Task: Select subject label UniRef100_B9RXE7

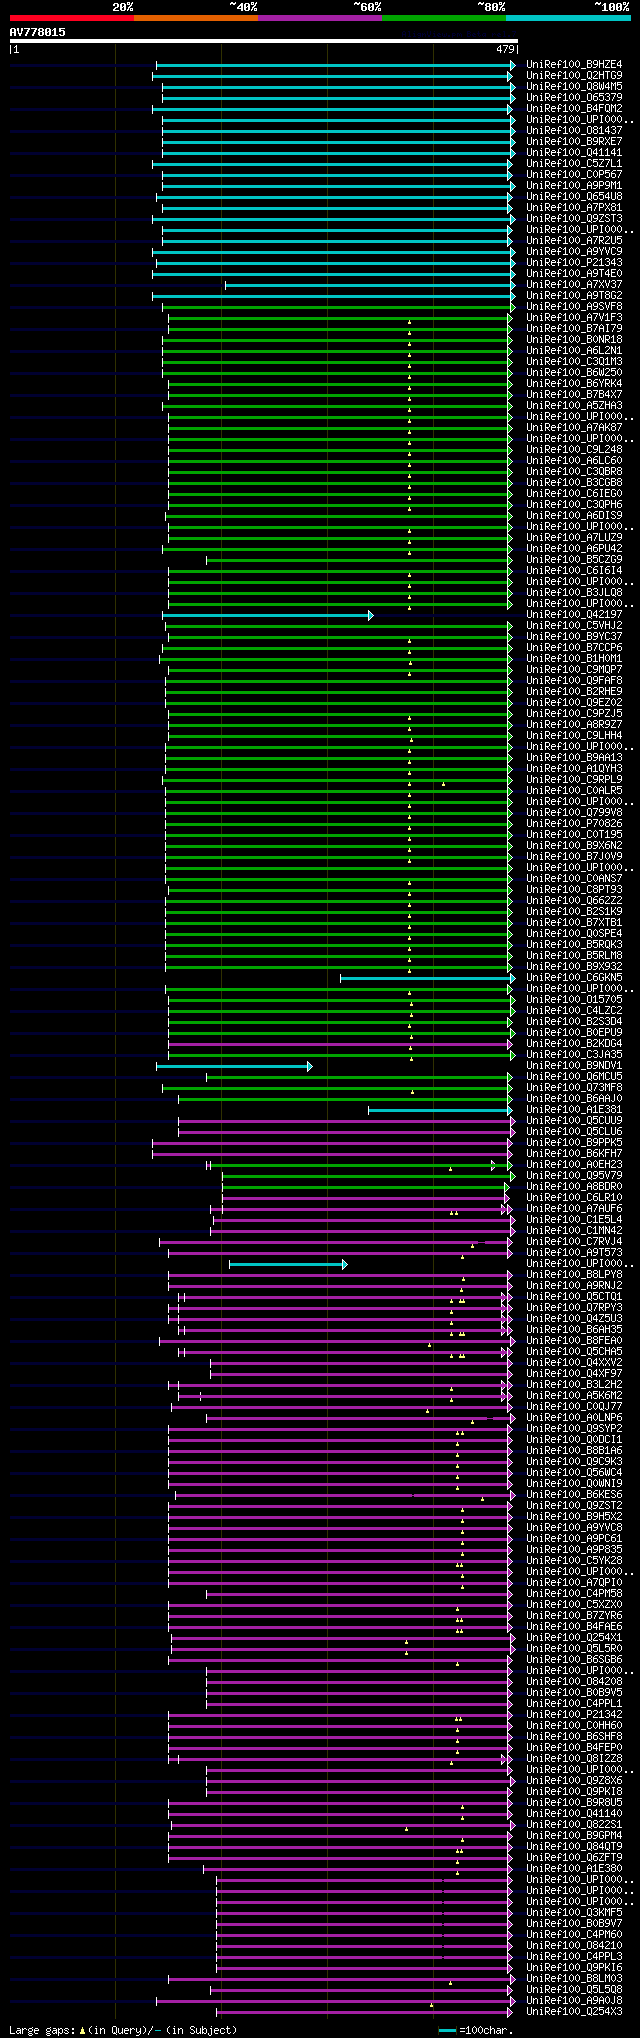Action: [x=574, y=142]
